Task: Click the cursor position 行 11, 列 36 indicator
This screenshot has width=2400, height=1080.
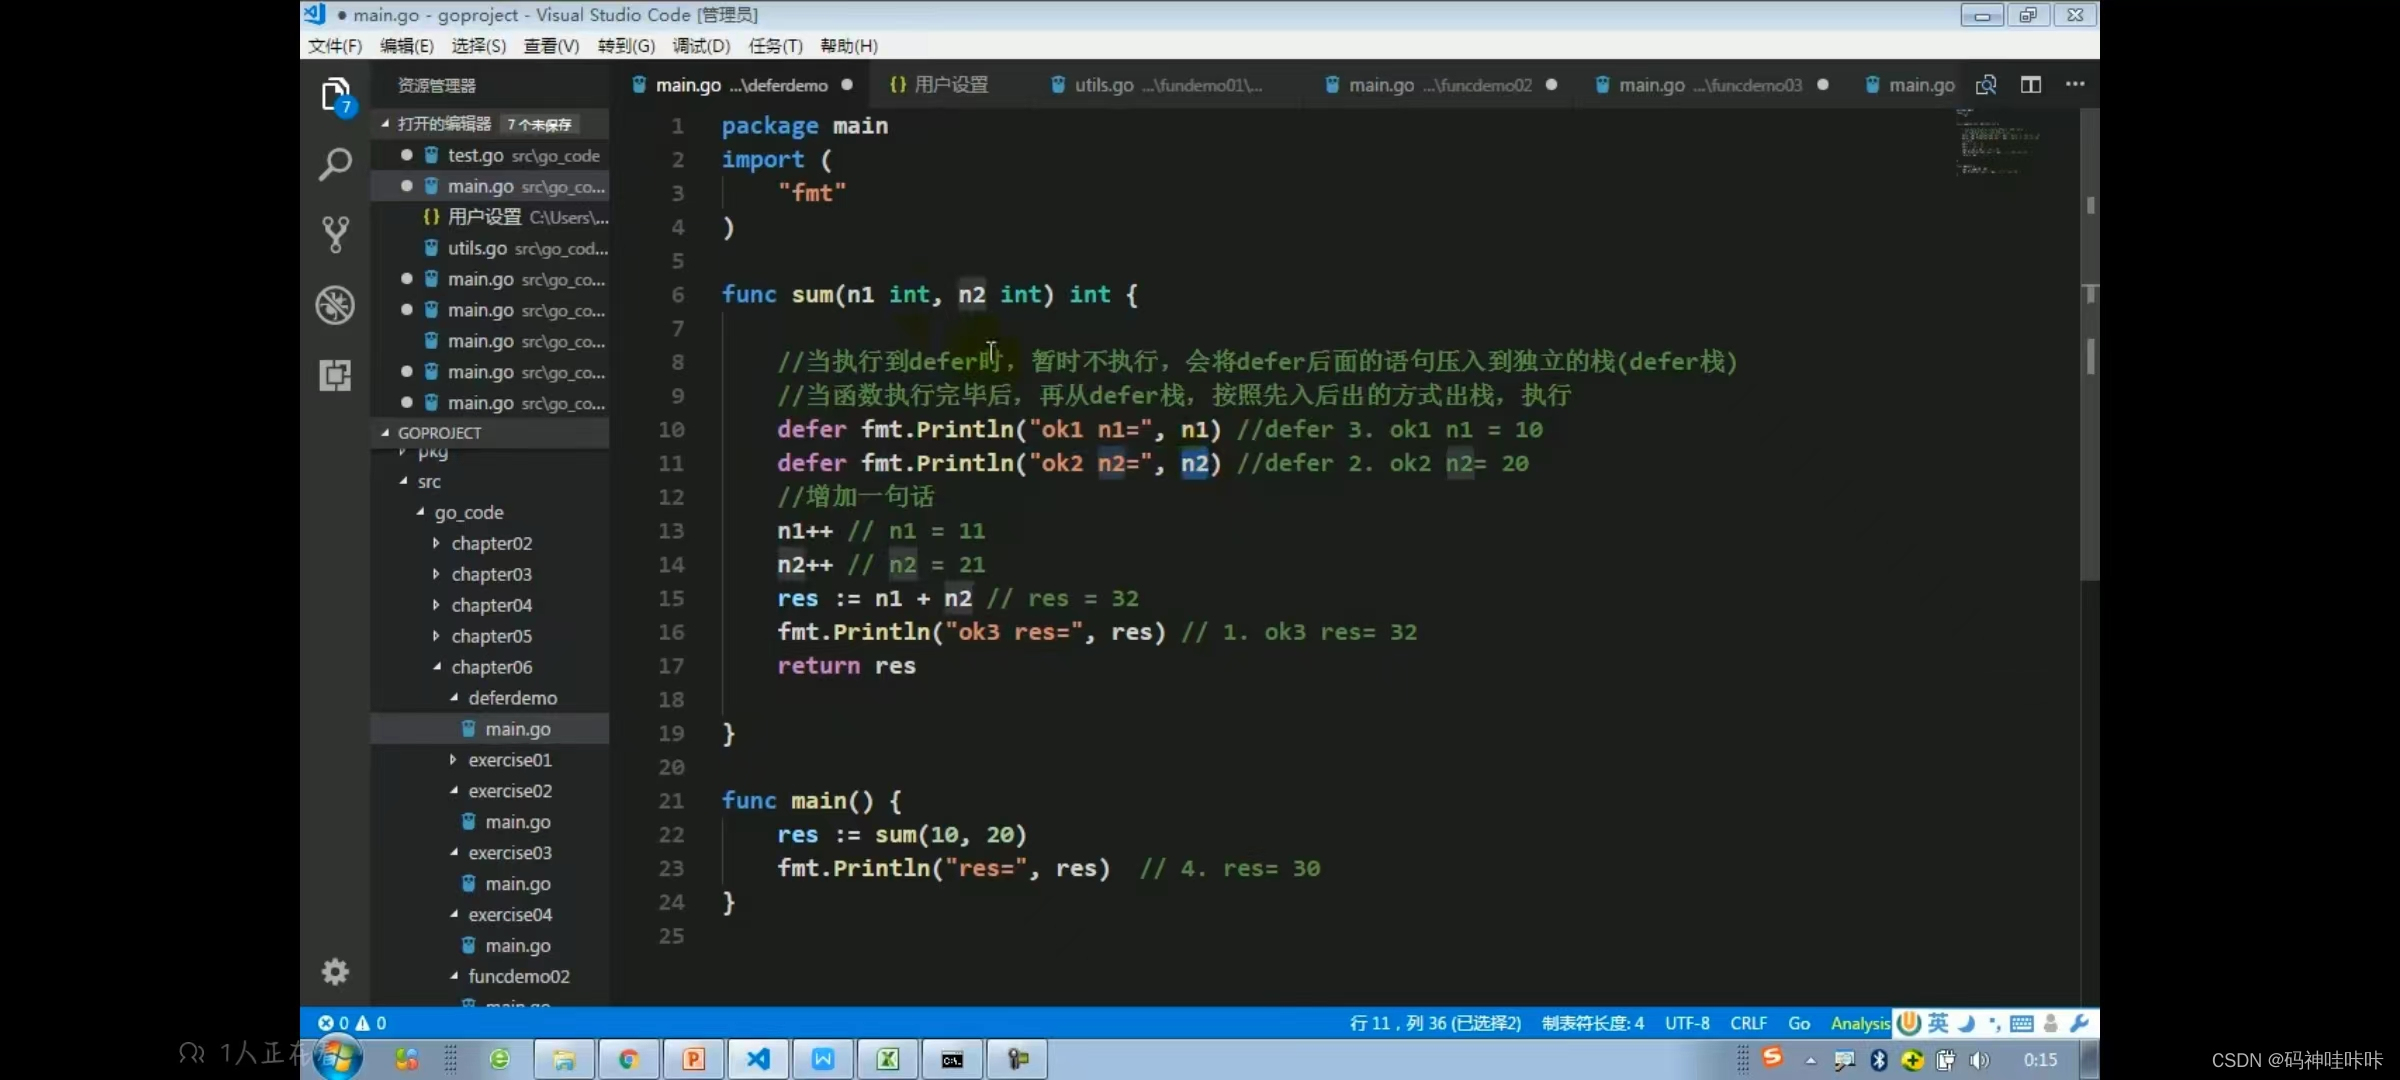Action: [x=1435, y=1023]
